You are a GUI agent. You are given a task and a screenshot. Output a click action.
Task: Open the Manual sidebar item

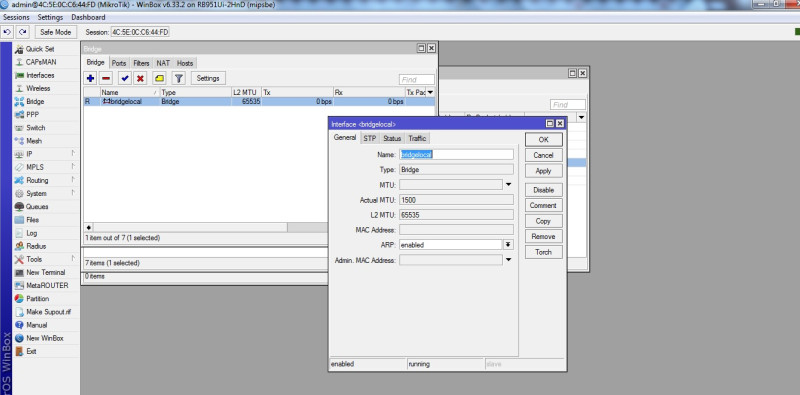(x=36, y=325)
